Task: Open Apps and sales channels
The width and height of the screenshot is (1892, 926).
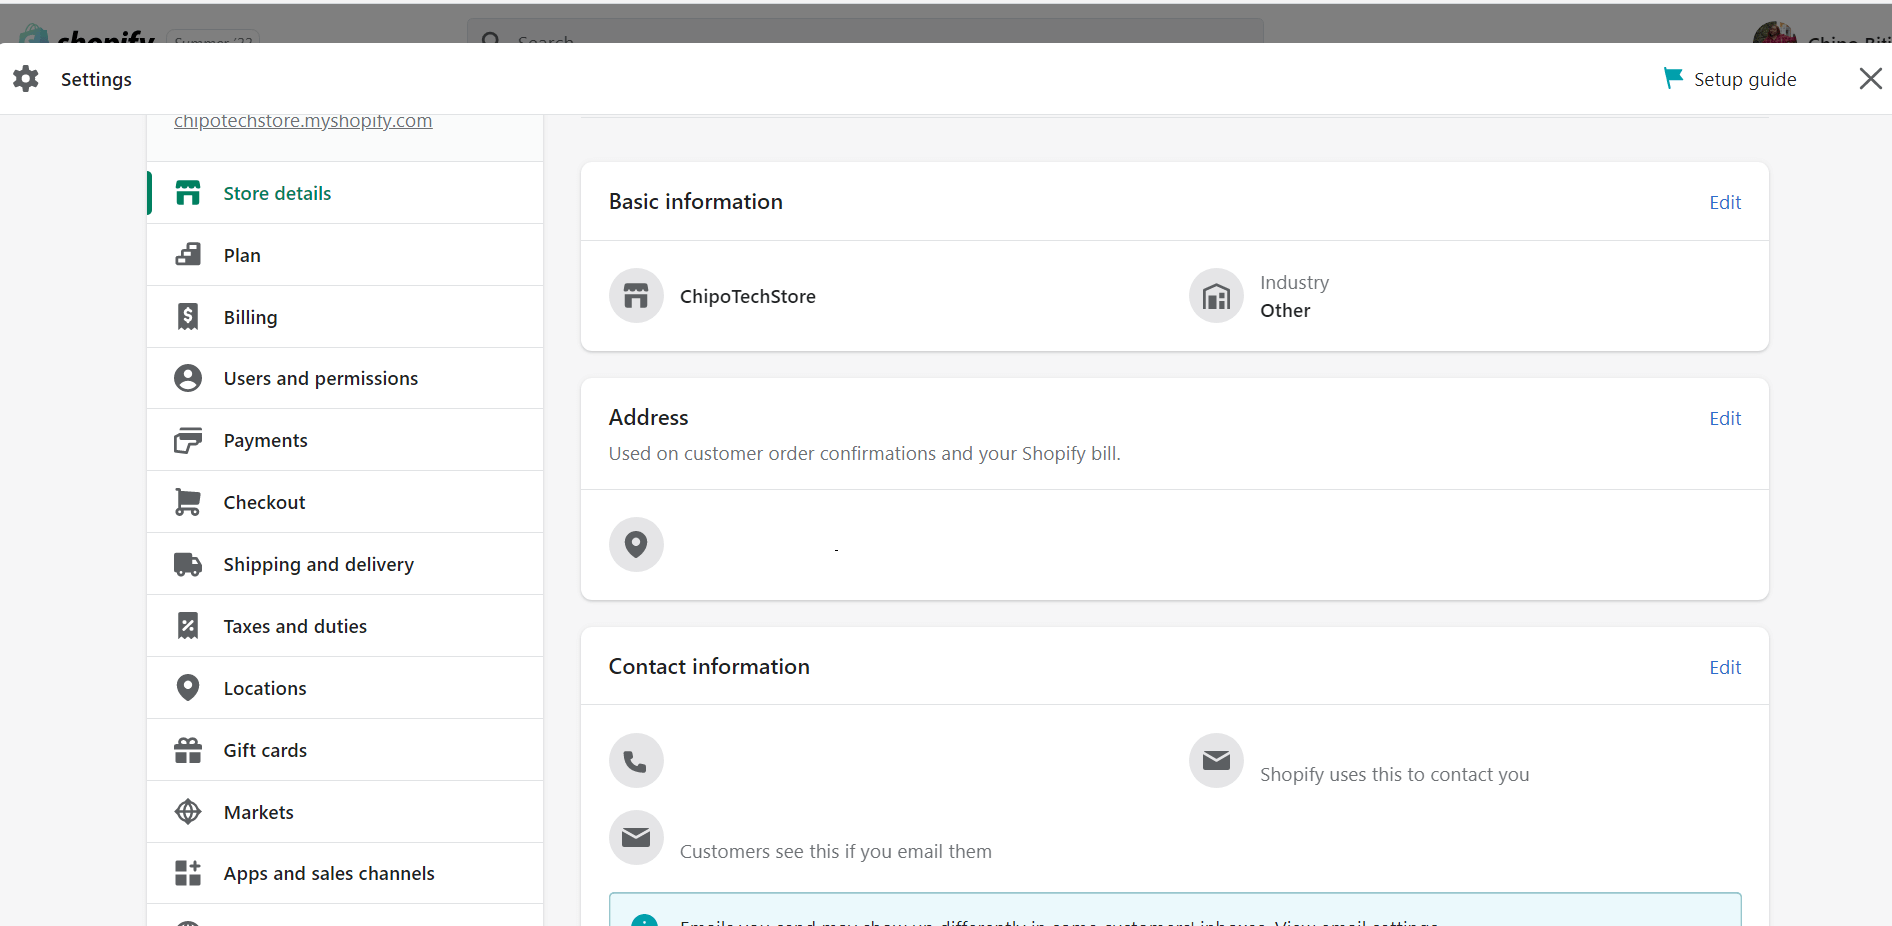Action: tap(345, 873)
